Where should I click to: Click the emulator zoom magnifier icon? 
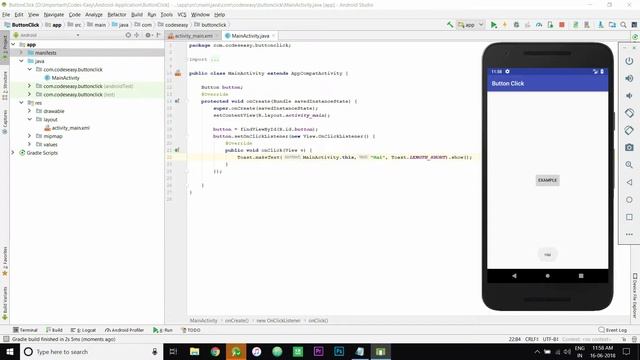tap(629, 165)
